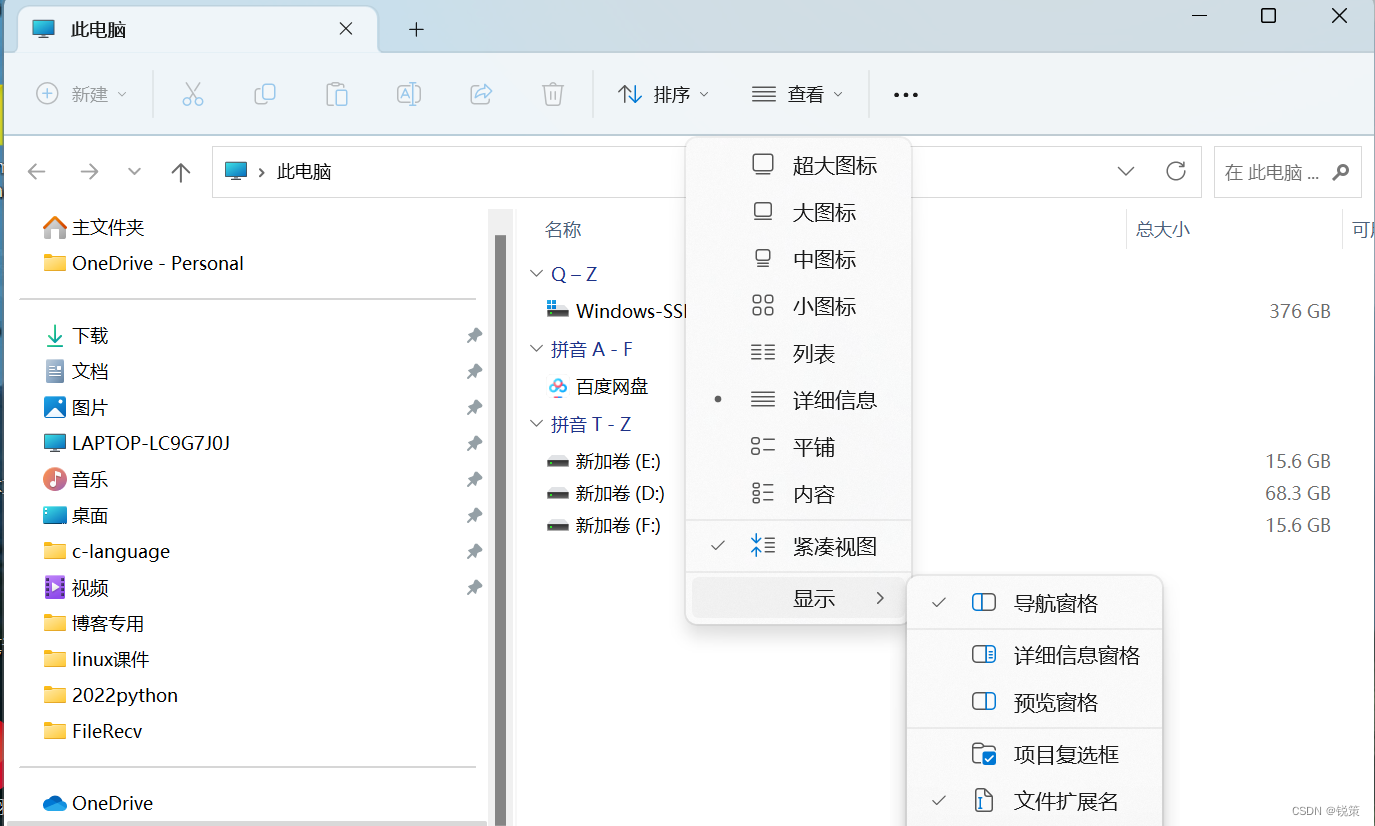Collapse the 拼音 A - F group
Screen dimensions: 1375x826
pyautogui.click(x=536, y=349)
